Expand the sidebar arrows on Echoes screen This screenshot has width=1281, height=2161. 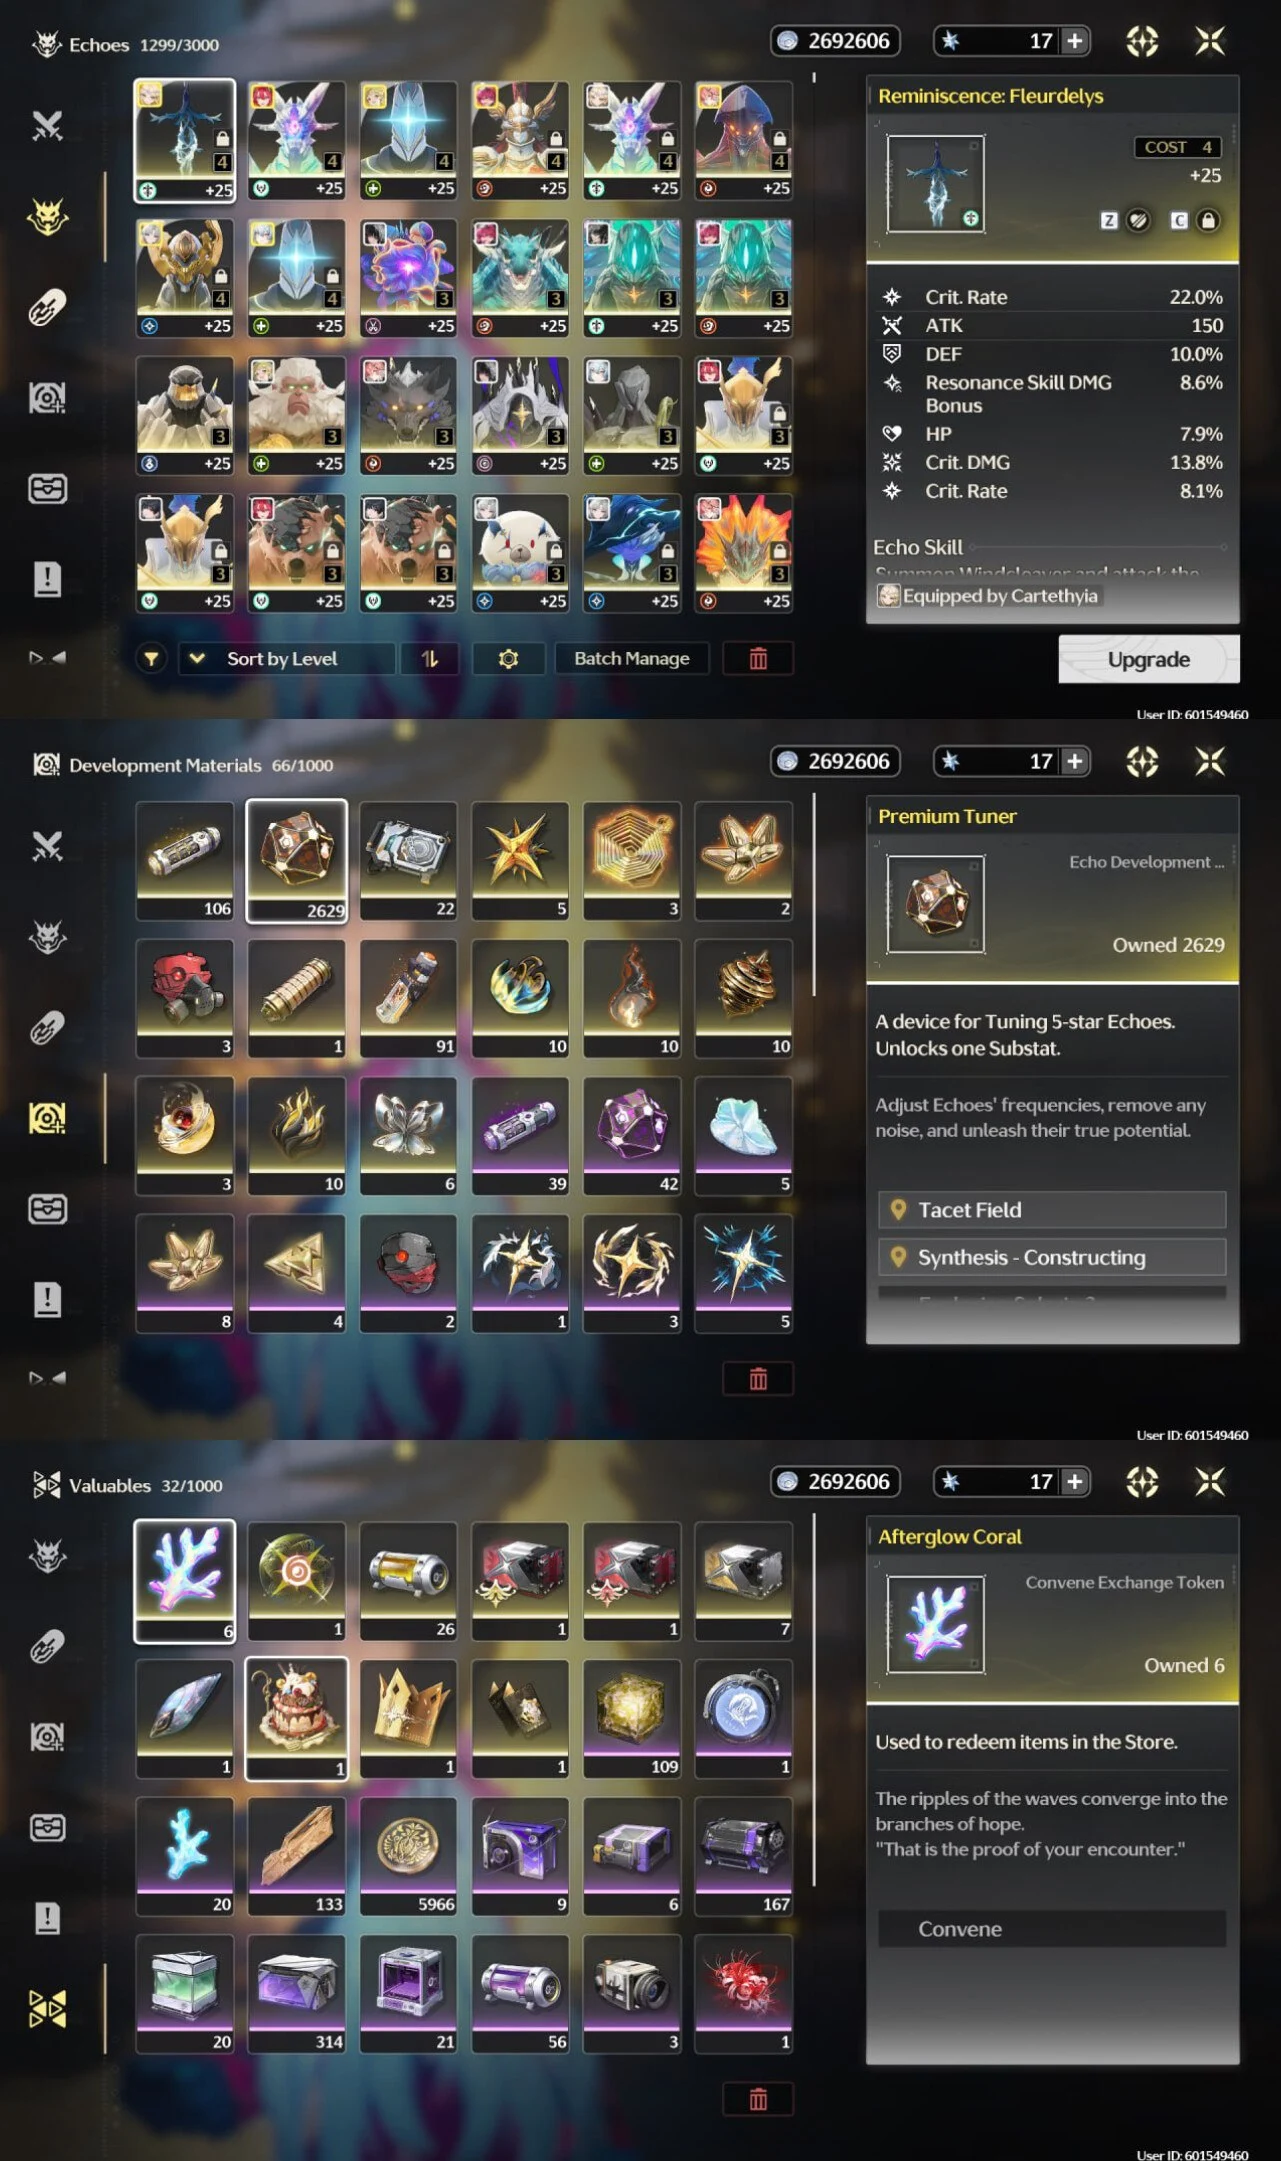coord(47,657)
